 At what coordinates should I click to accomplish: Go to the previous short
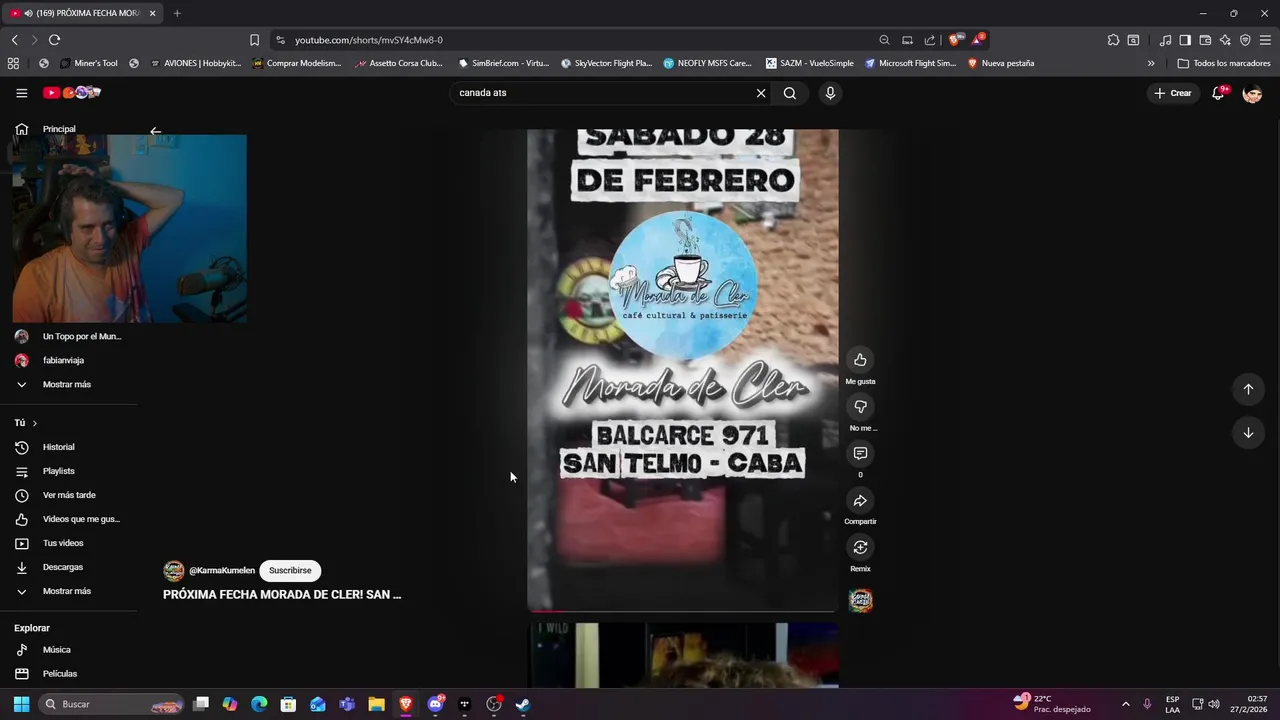coord(1248,389)
